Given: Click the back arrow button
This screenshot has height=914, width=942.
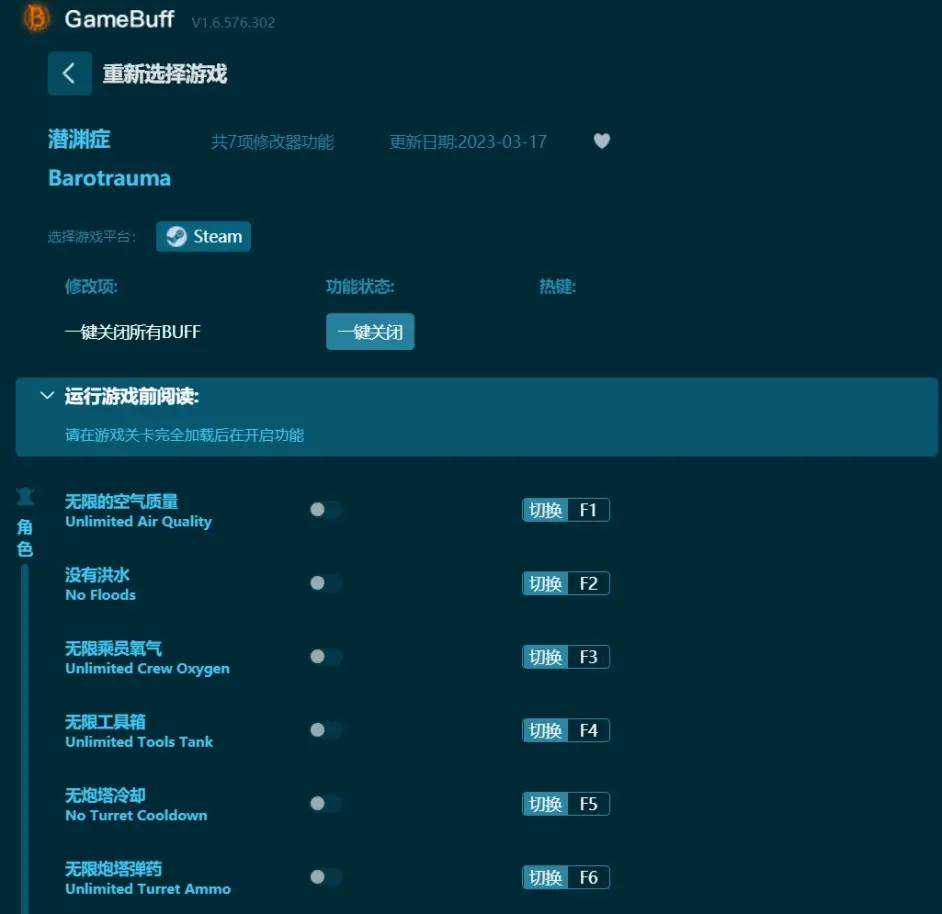Looking at the screenshot, I should click(x=69, y=74).
